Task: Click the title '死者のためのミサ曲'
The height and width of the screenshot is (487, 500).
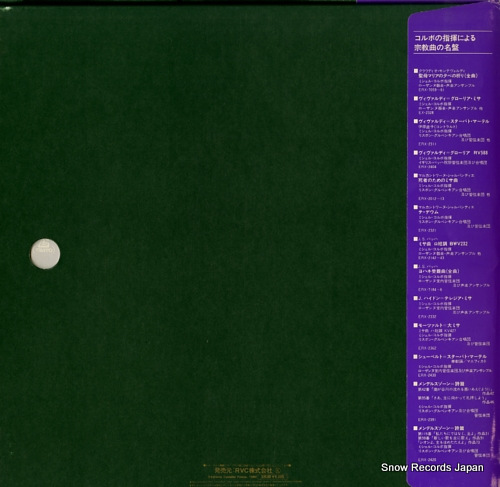Action: point(438,180)
